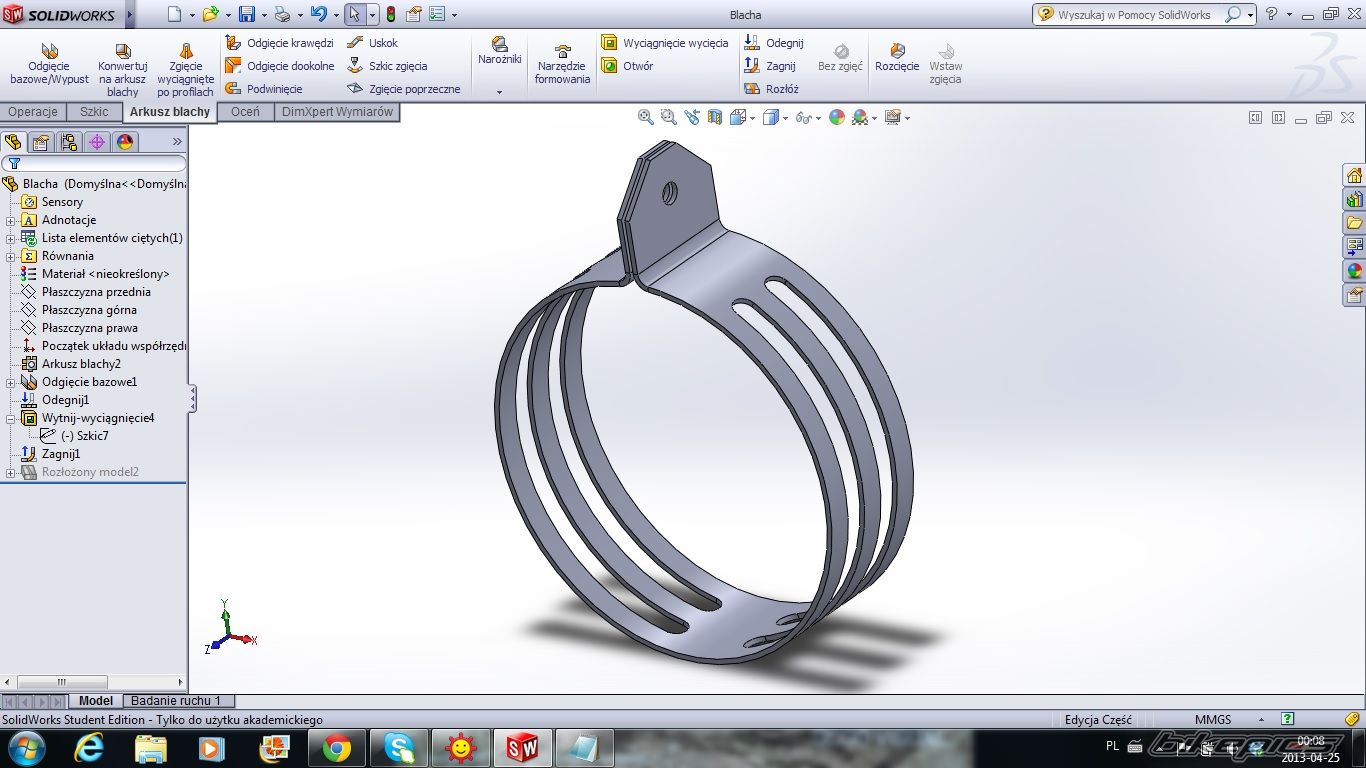The height and width of the screenshot is (768, 1366).
Task: Click the New document icon
Action: click(x=175, y=14)
